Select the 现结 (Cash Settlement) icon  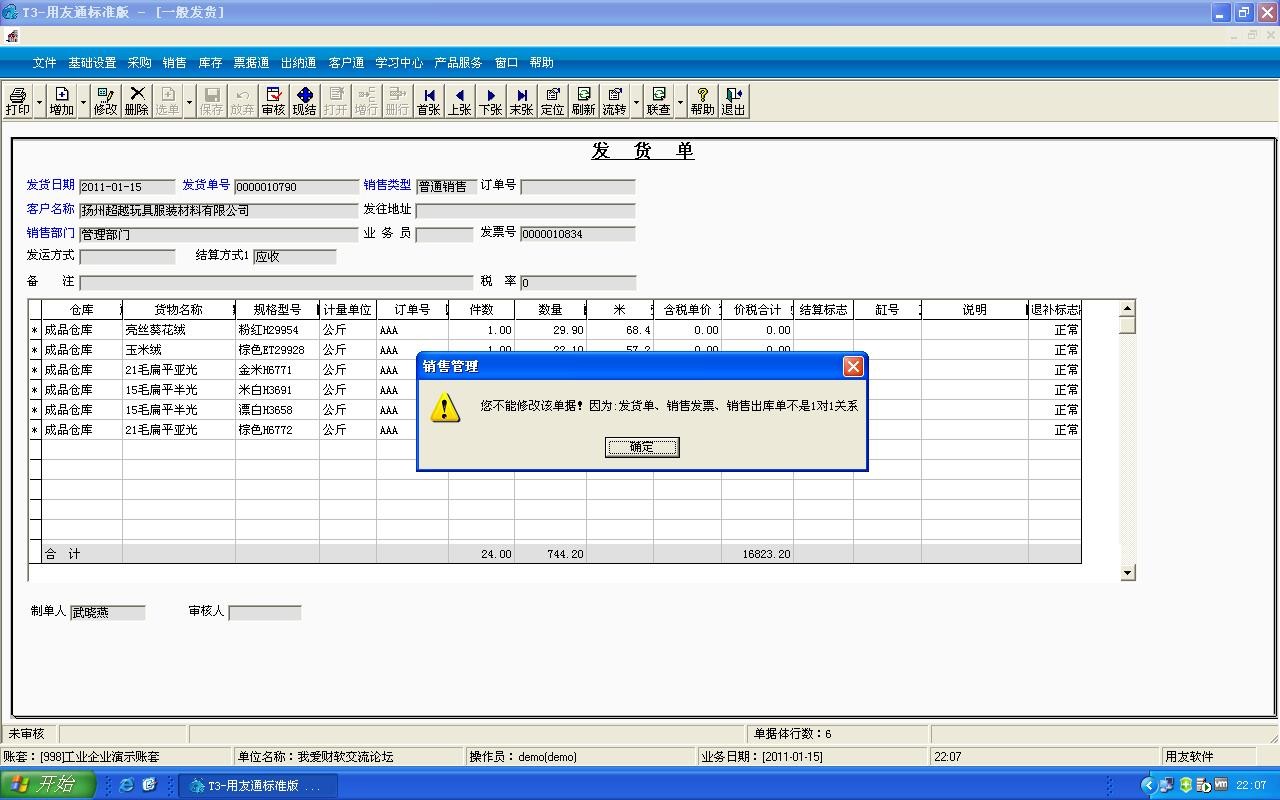click(304, 100)
